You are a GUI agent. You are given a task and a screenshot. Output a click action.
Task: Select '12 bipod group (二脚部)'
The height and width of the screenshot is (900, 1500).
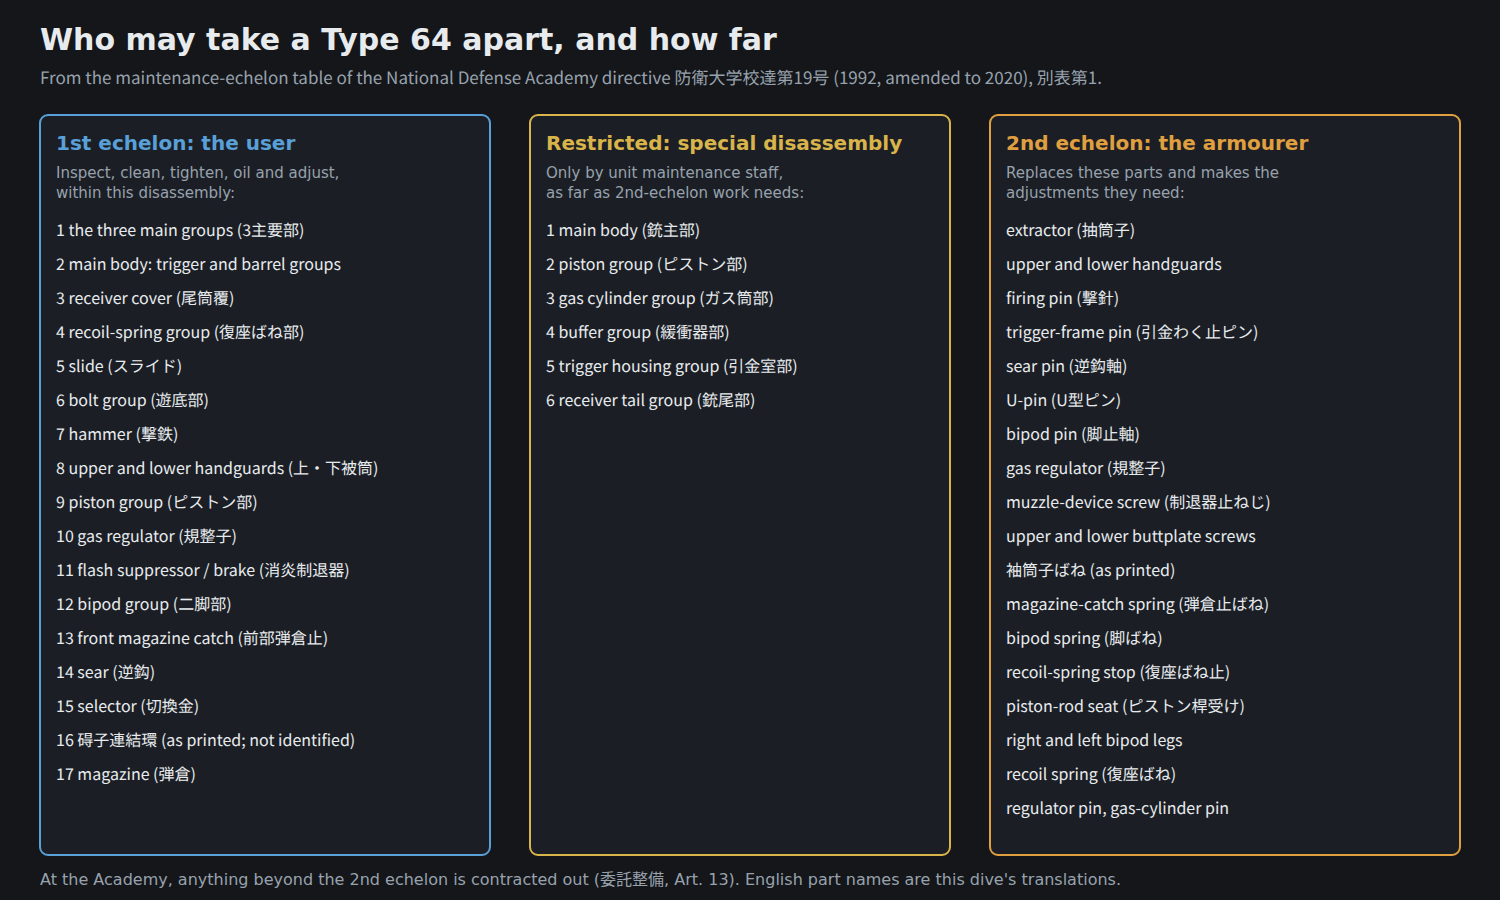[144, 604]
